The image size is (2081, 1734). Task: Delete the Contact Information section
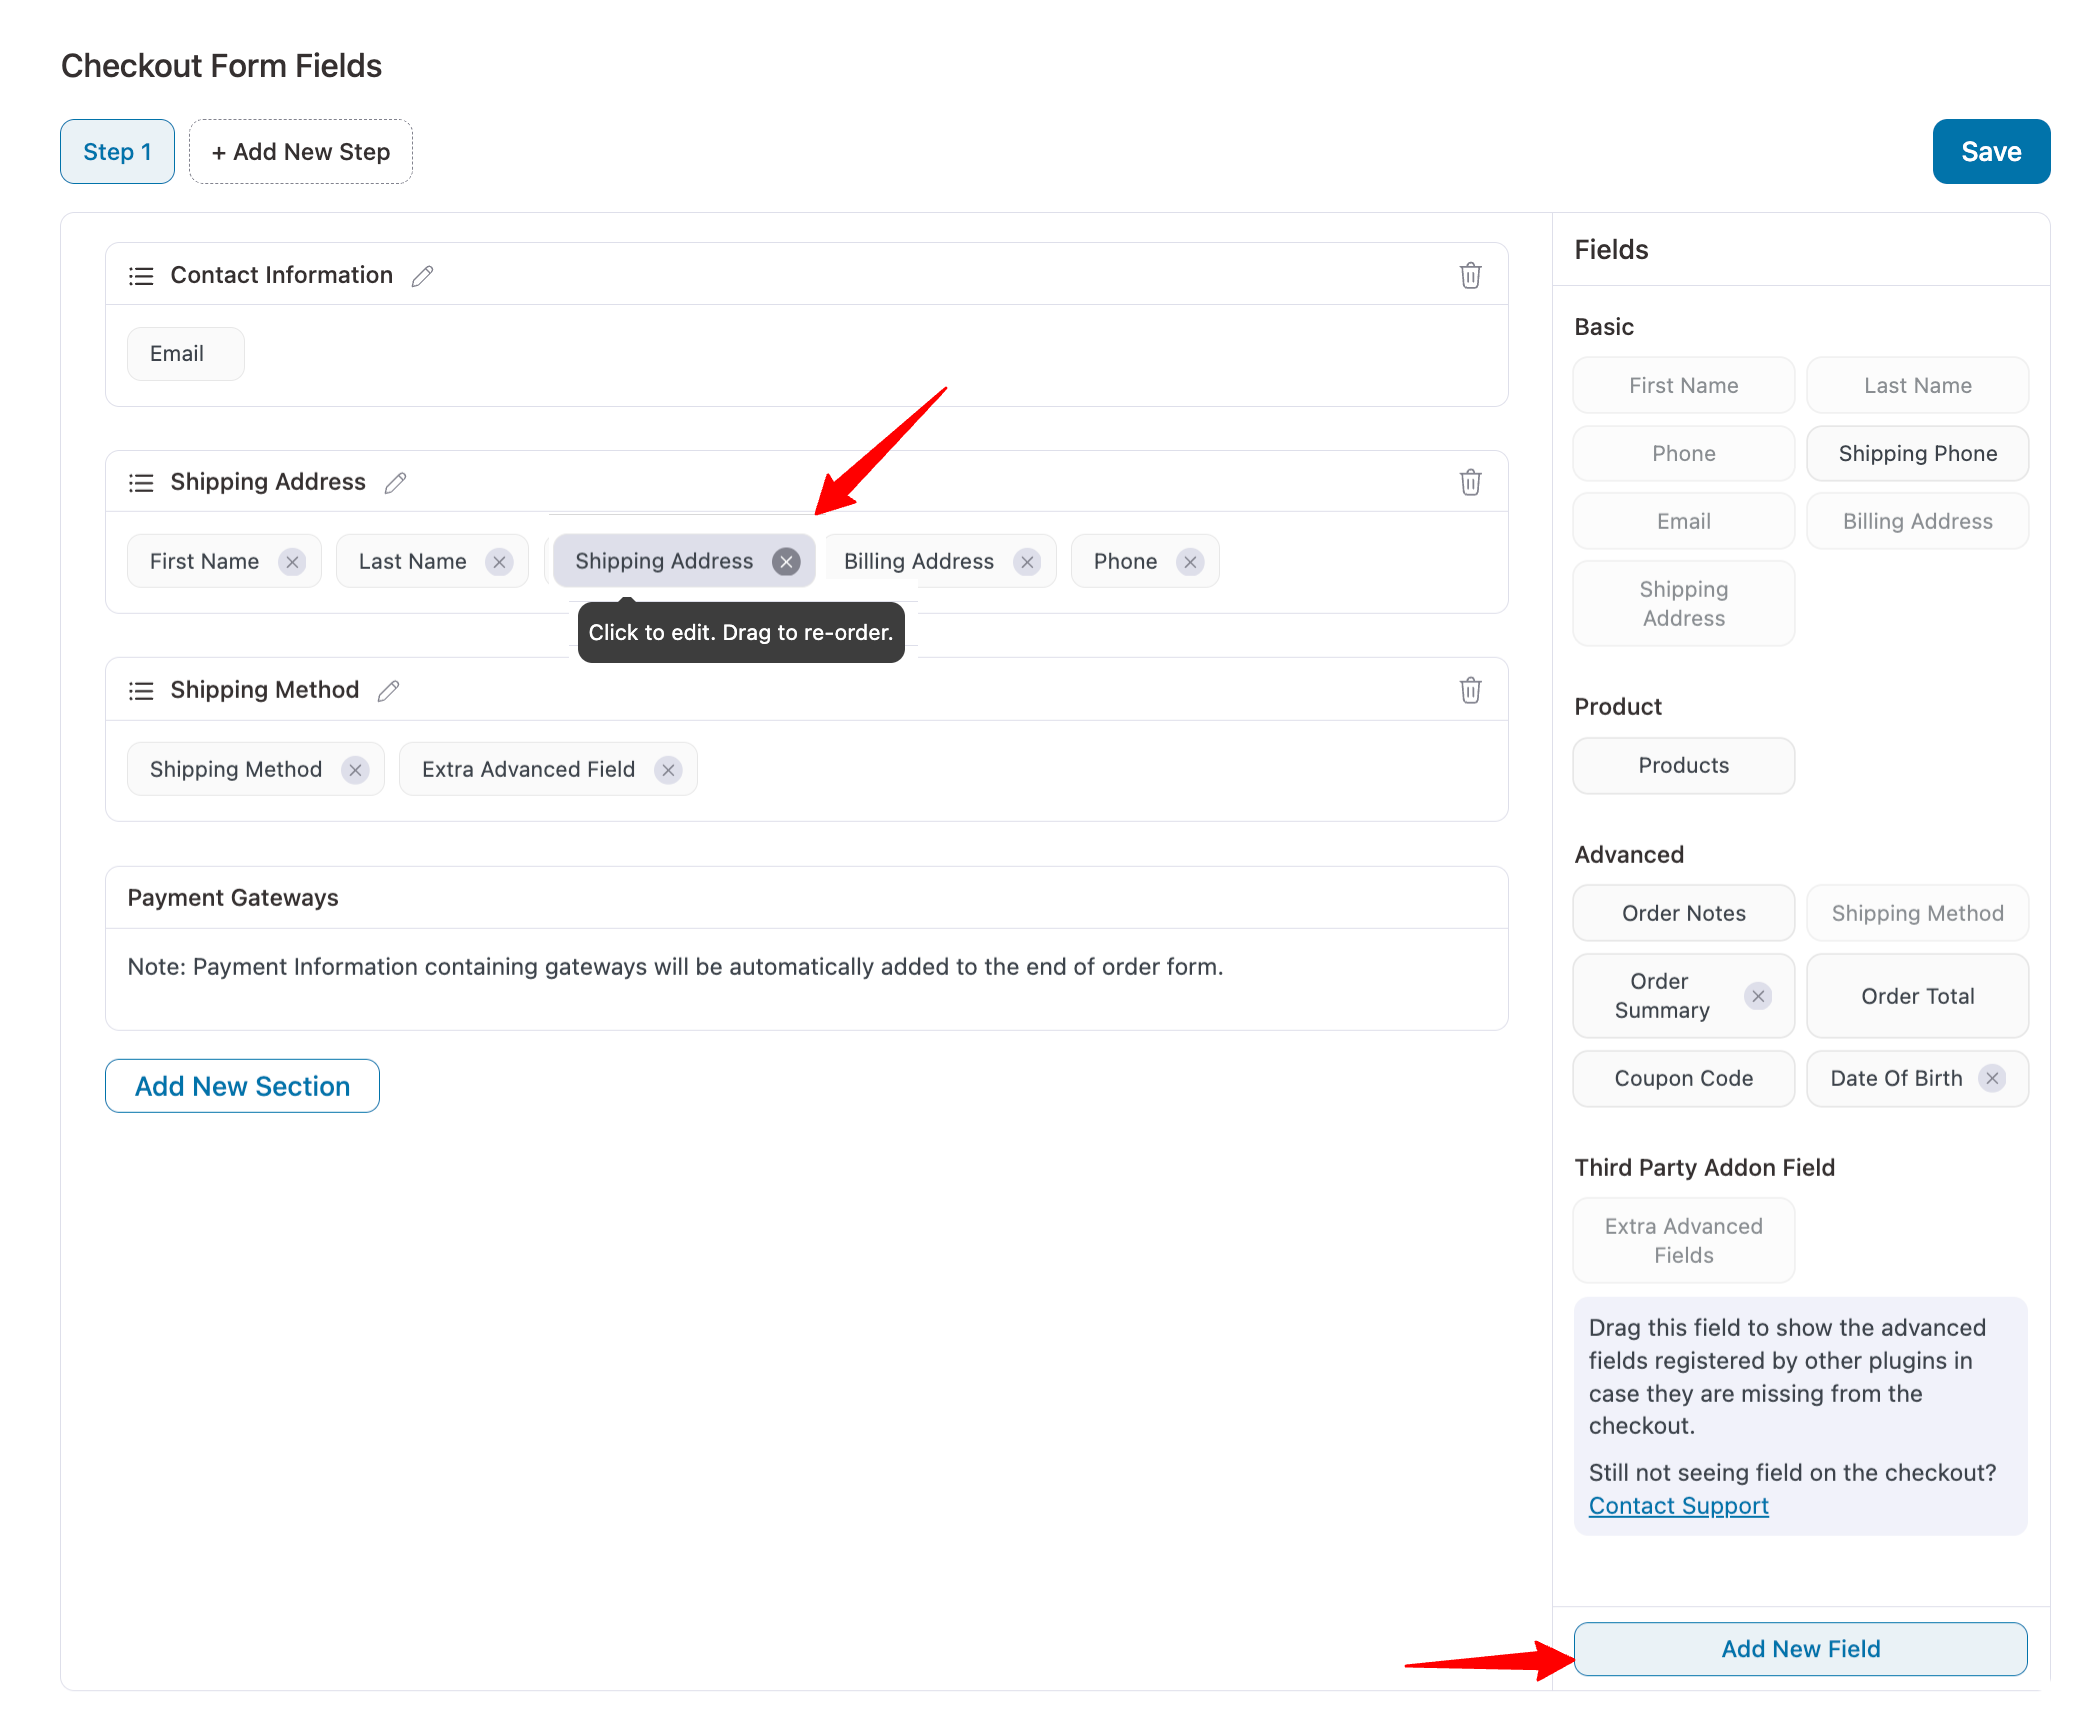[1469, 275]
